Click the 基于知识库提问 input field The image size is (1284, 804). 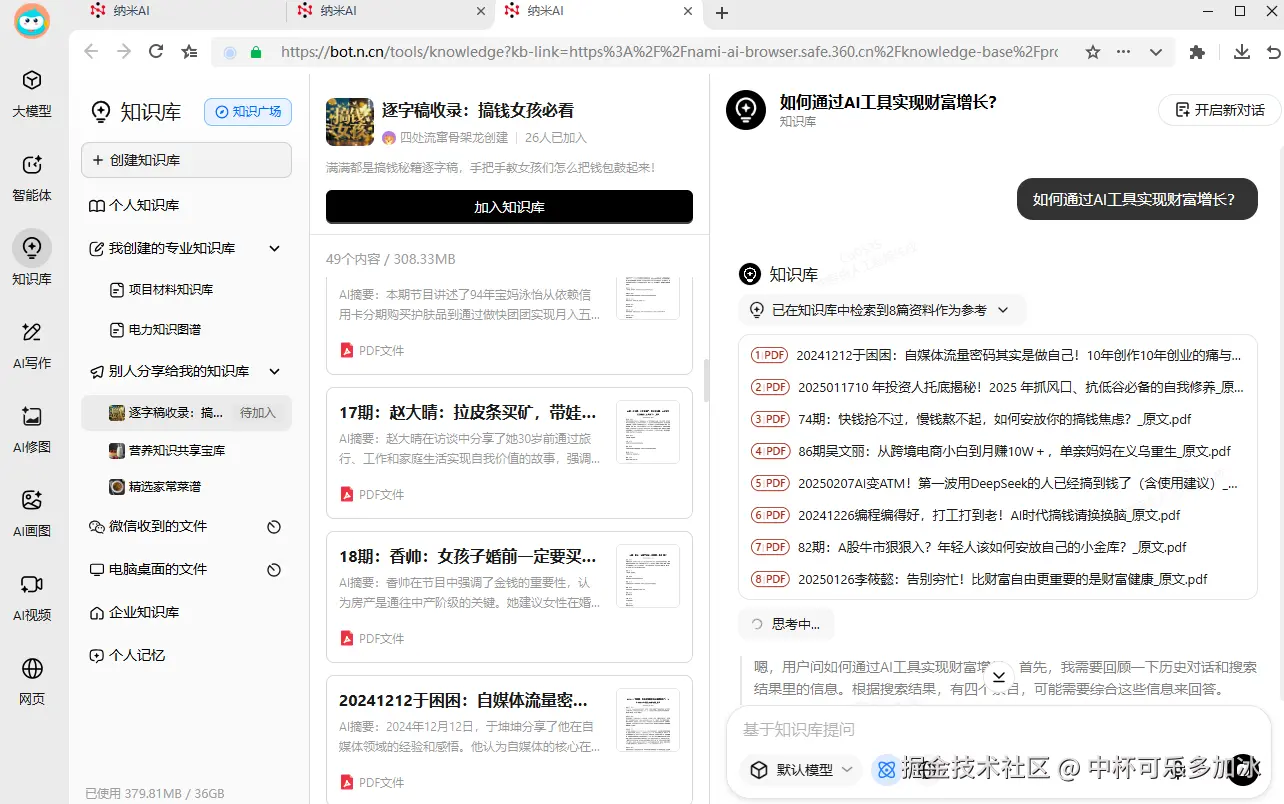pyautogui.click(x=997, y=730)
